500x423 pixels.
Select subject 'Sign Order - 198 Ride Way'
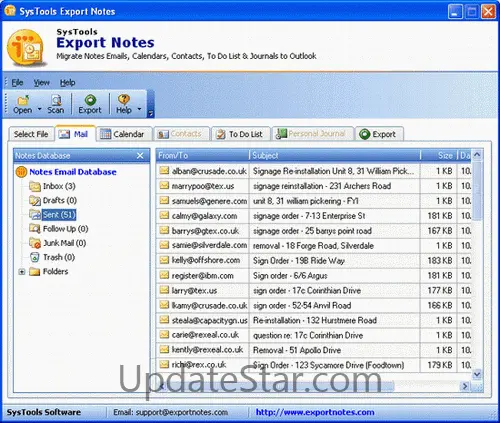299,261
